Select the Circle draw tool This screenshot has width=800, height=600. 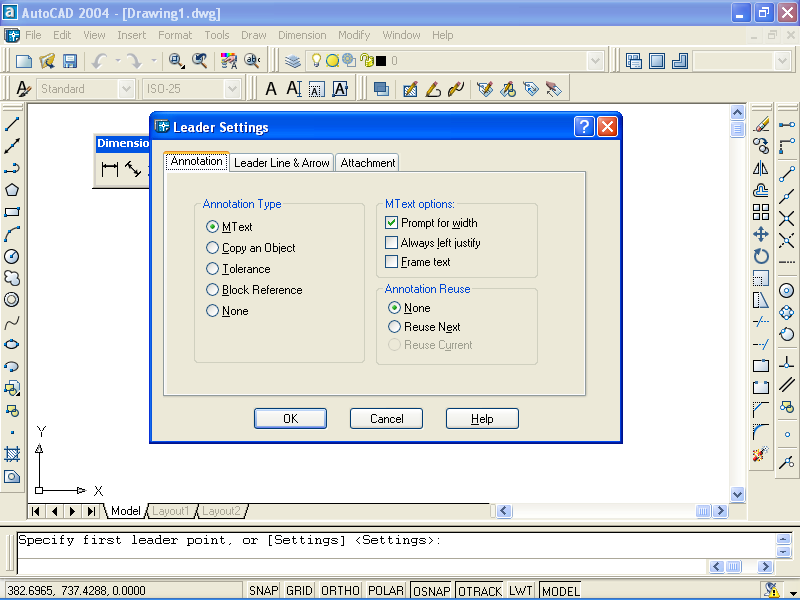[12, 256]
